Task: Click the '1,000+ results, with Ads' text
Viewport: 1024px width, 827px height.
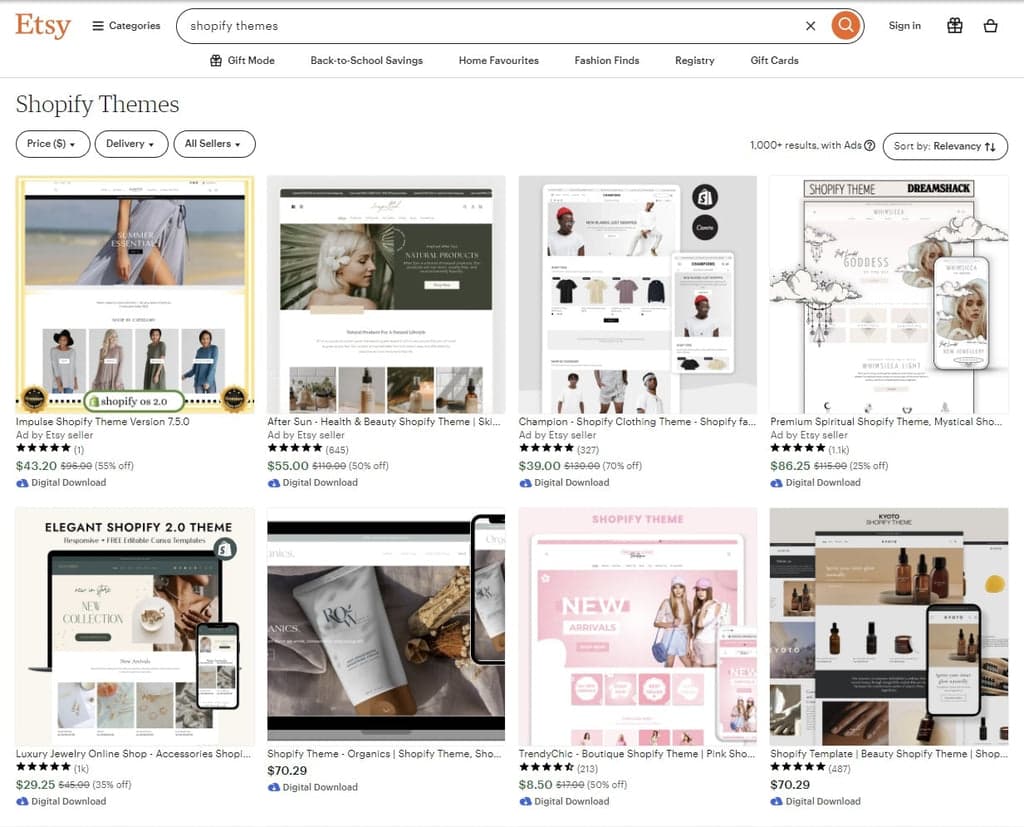Action: click(805, 146)
